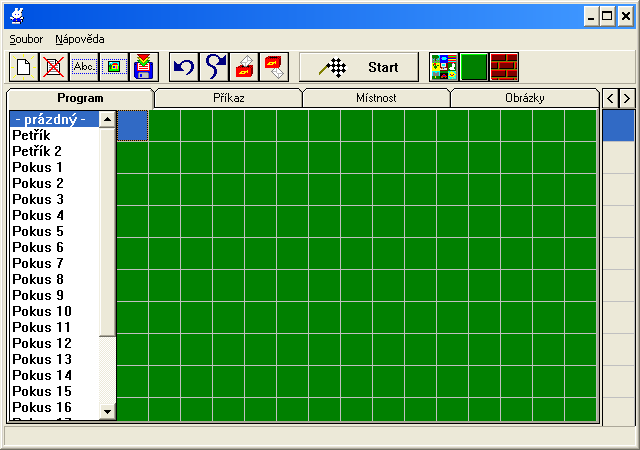Viewport: 640px width, 450px height.
Task: Open the Nápověda menu
Action: (x=80, y=39)
